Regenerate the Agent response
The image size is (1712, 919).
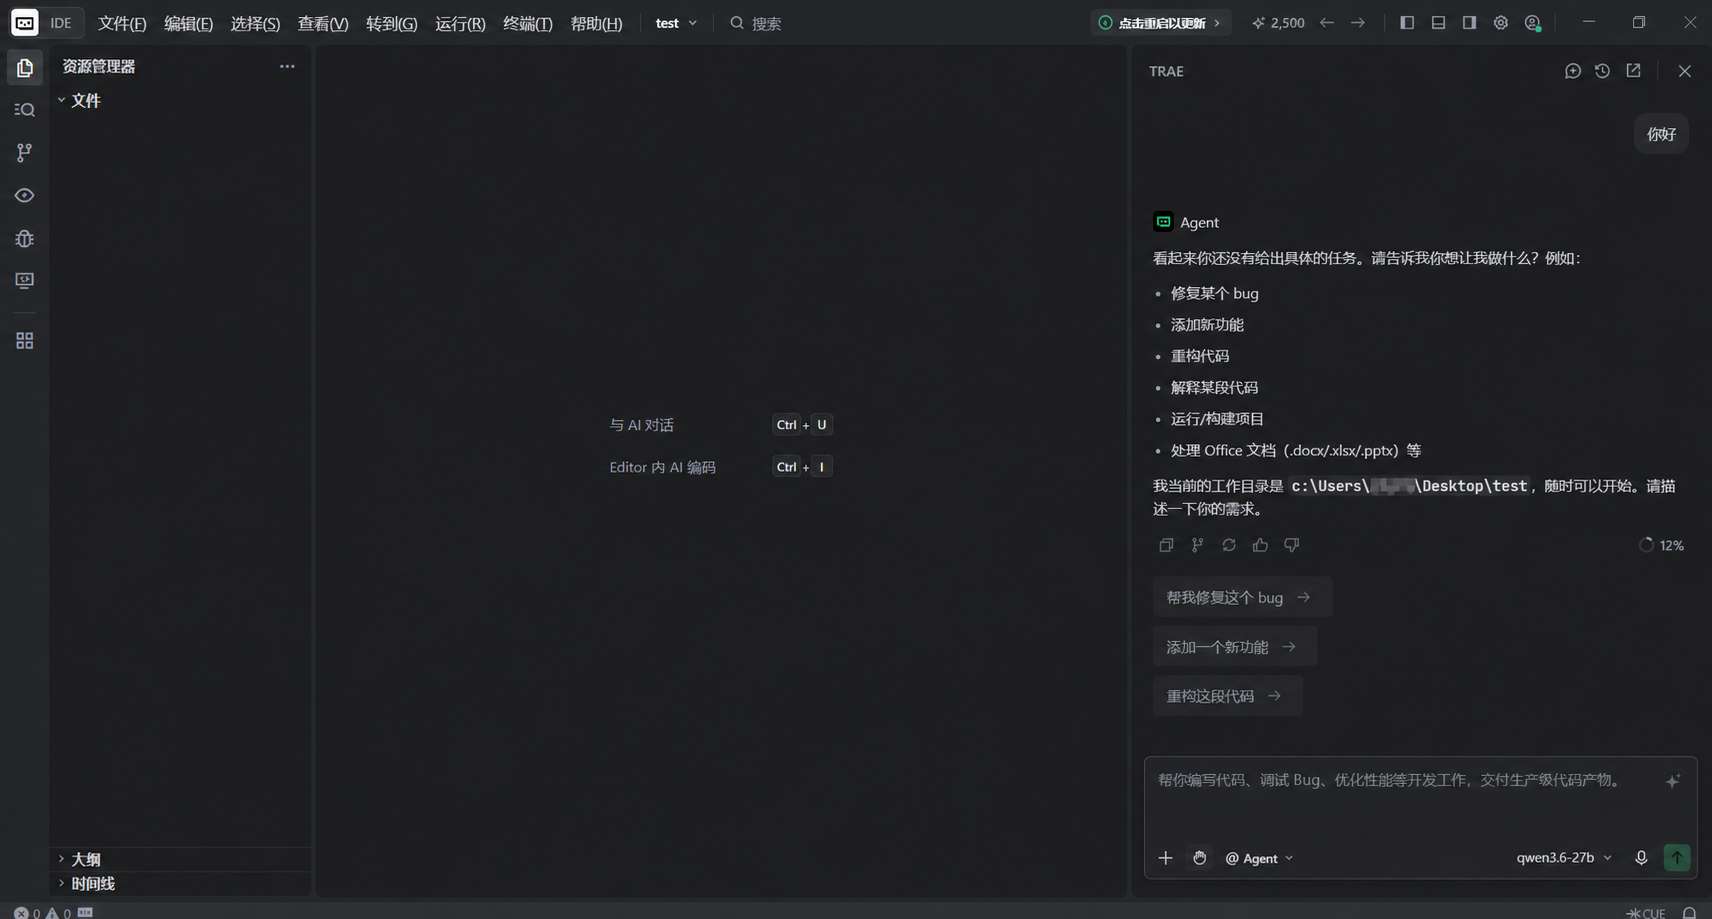click(x=1229, y=545)
